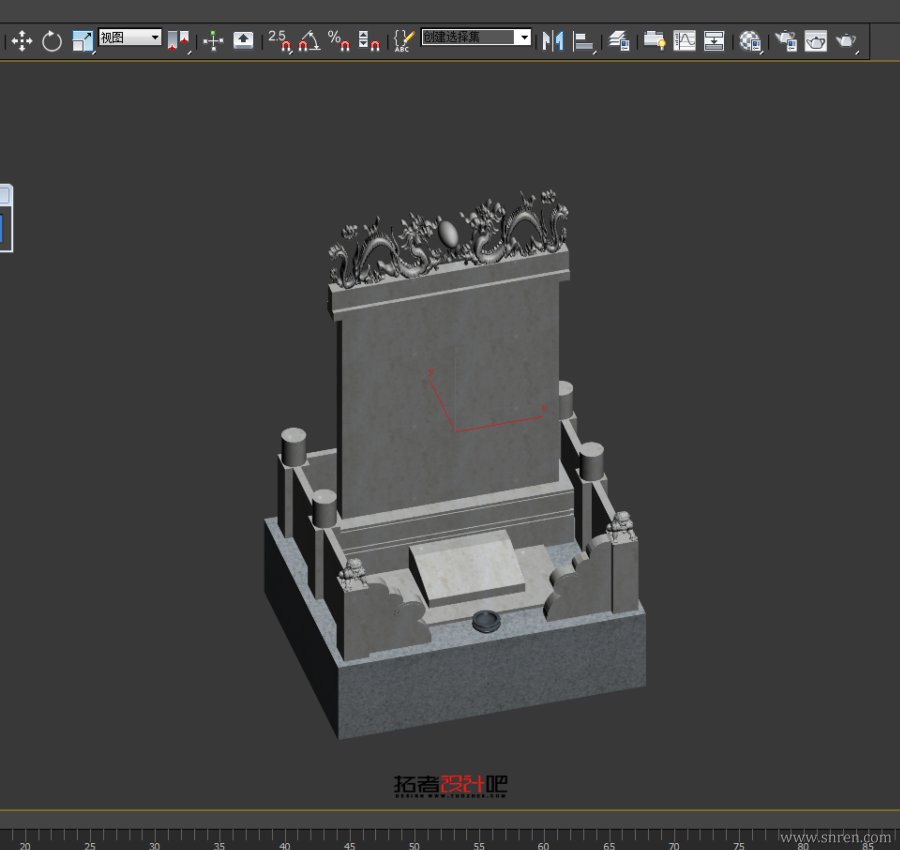
Task: Toggle Angle Snap
Action: click(309, 41)
